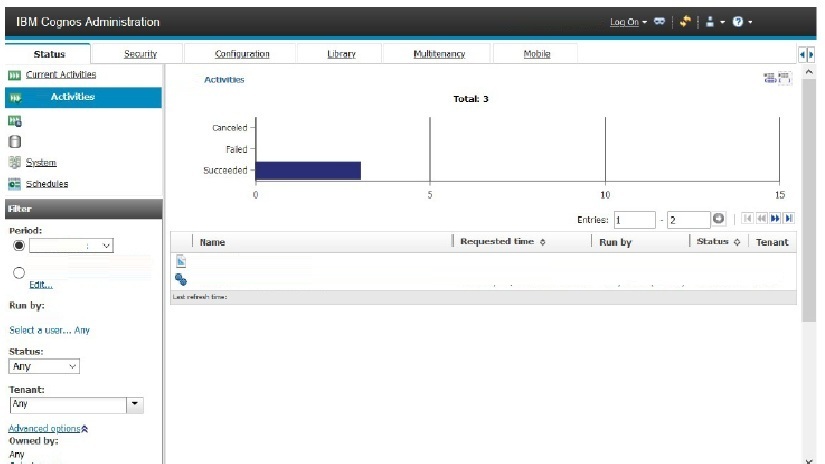Viewport: 825px width, 464px height.
Task: Click the go button next to Entries
Action: click(718, 219)
